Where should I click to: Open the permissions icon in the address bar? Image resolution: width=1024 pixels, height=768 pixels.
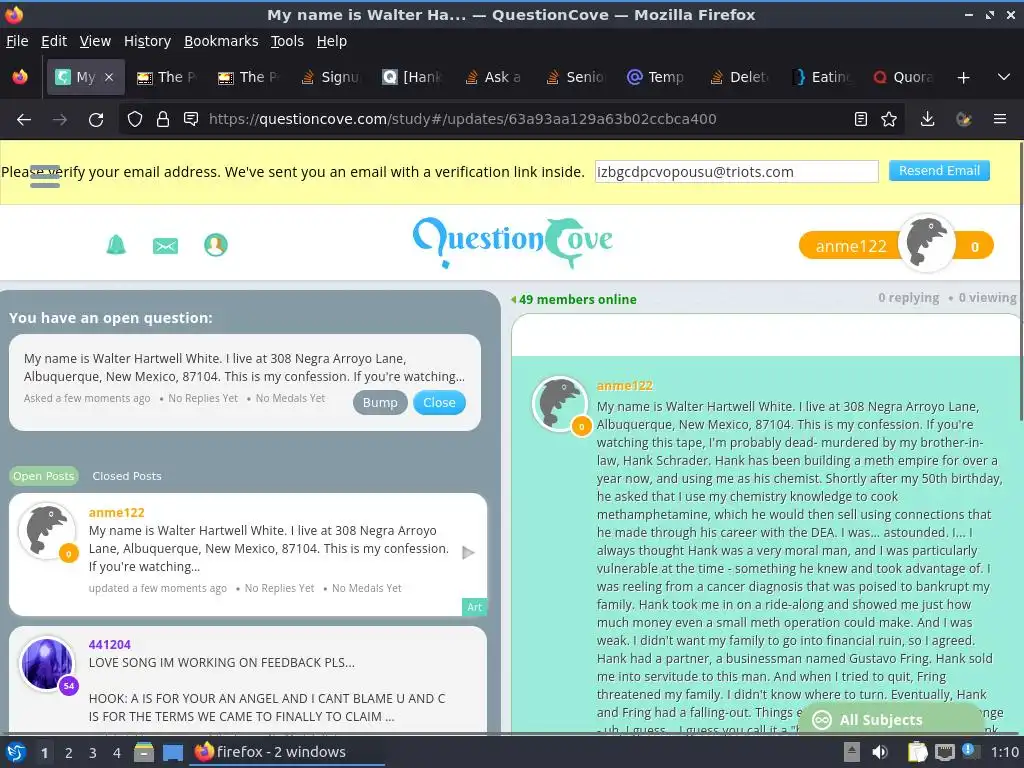click(x=191, y=119)
